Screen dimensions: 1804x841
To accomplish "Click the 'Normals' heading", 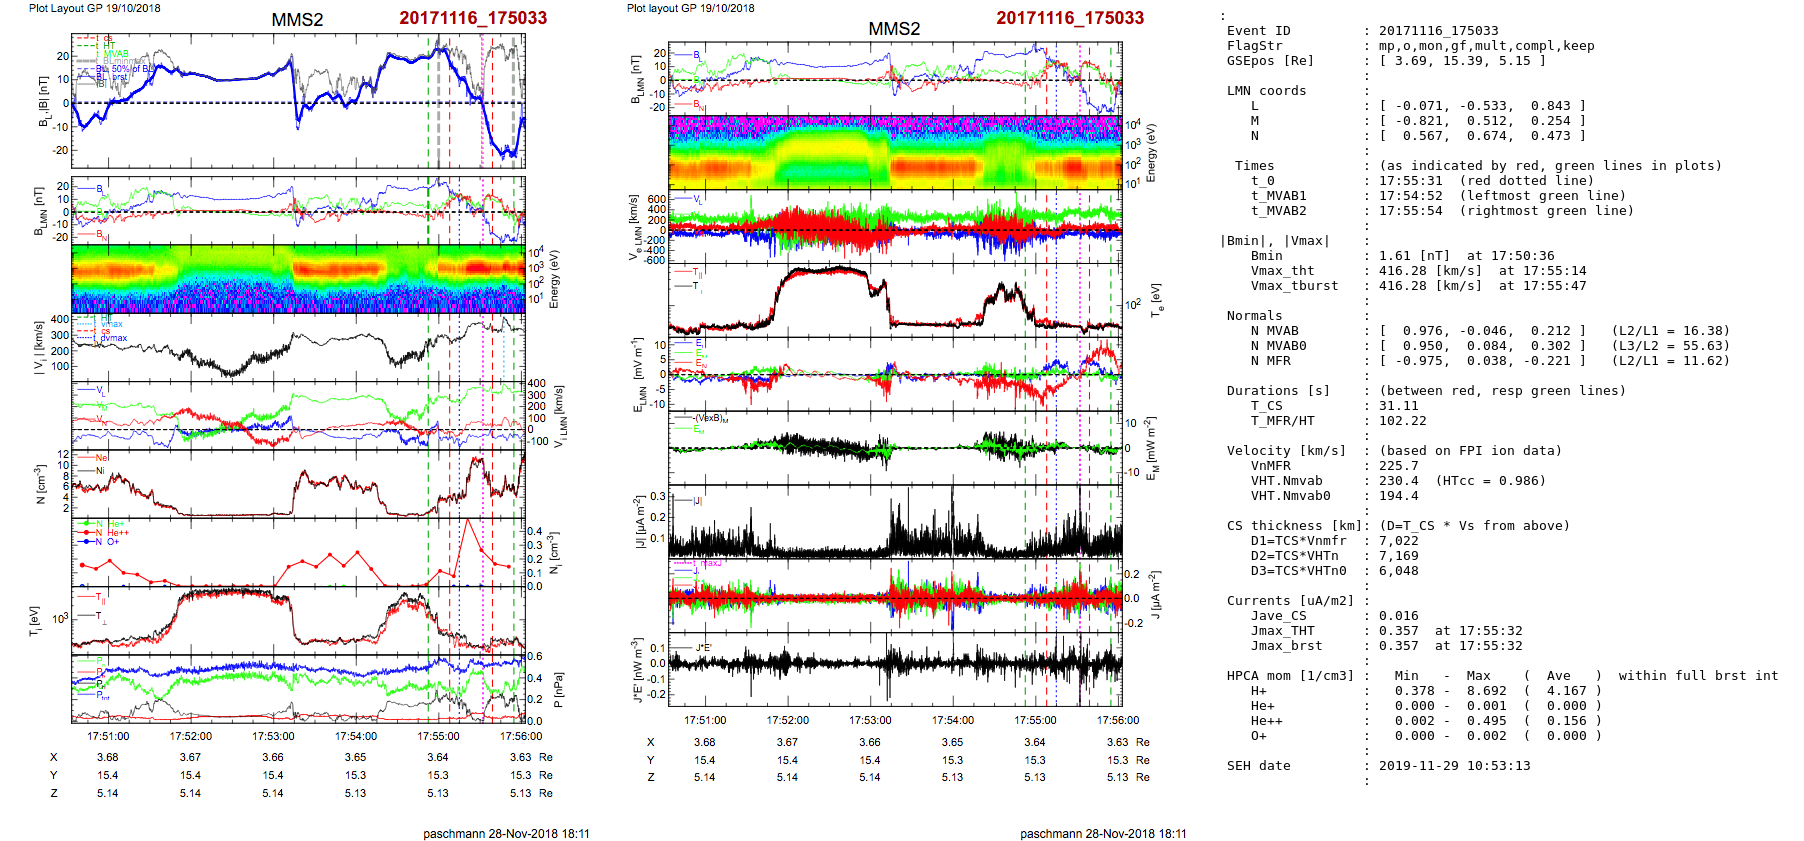I will click(1254, 316).
